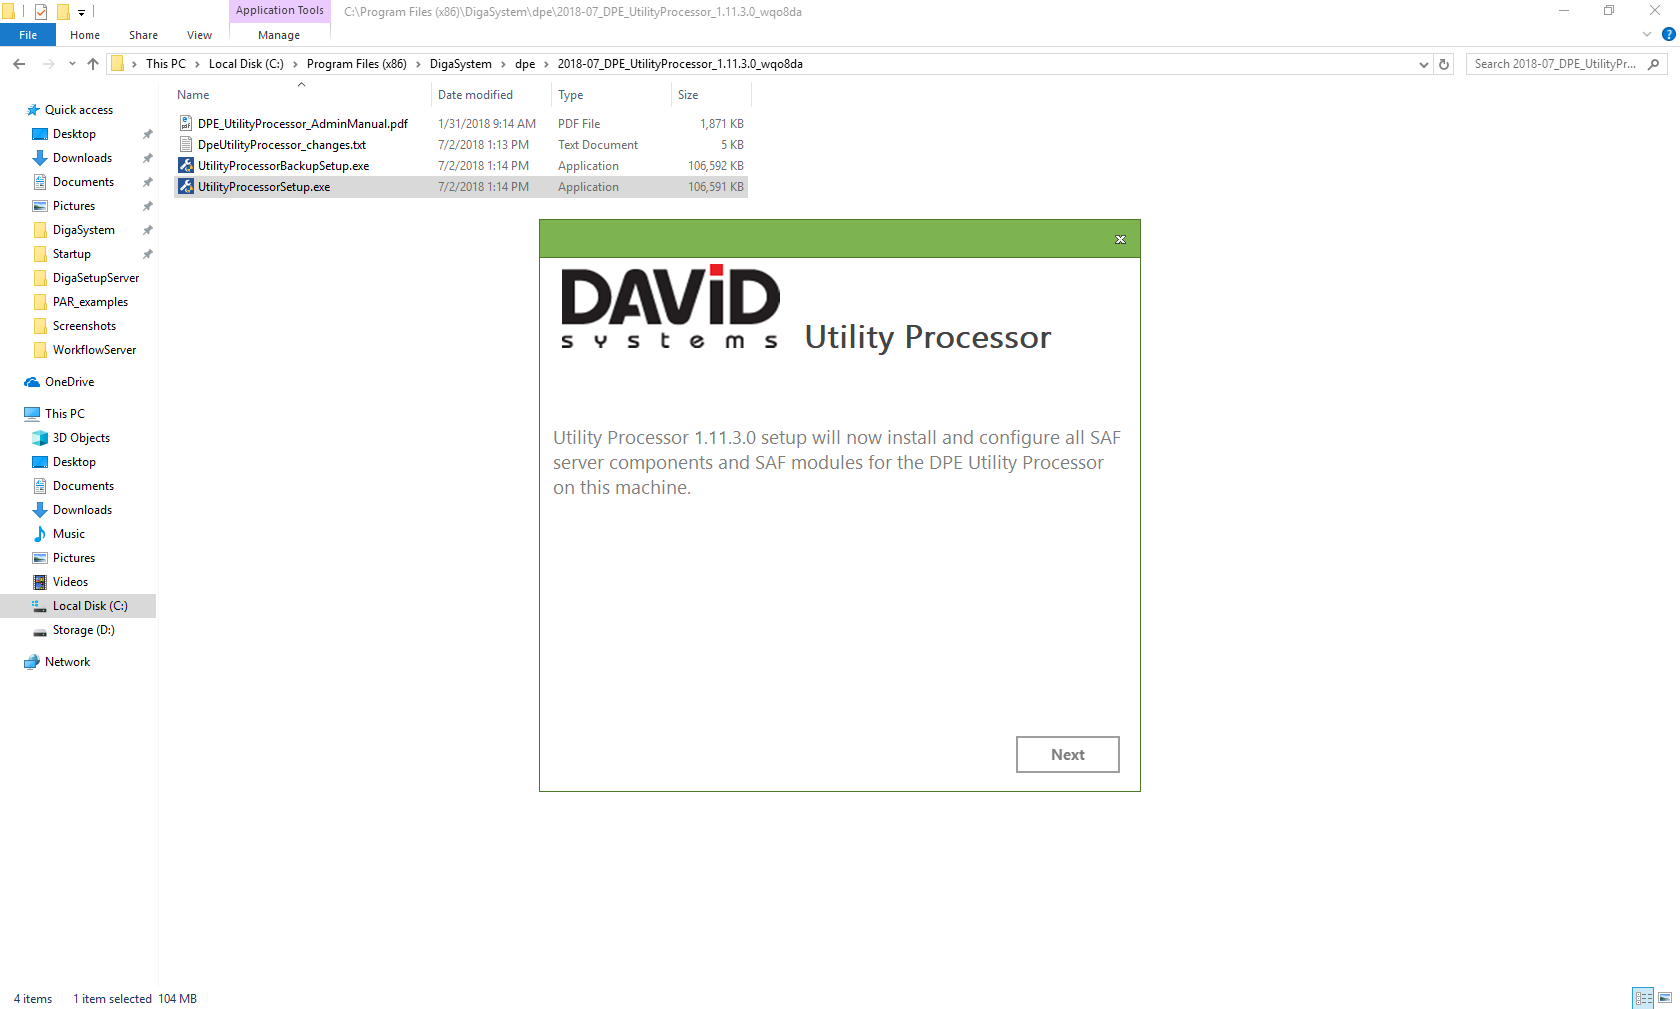Click the Back navigation arrow
Screen dimensions: 1680x1009
[19, 64]
